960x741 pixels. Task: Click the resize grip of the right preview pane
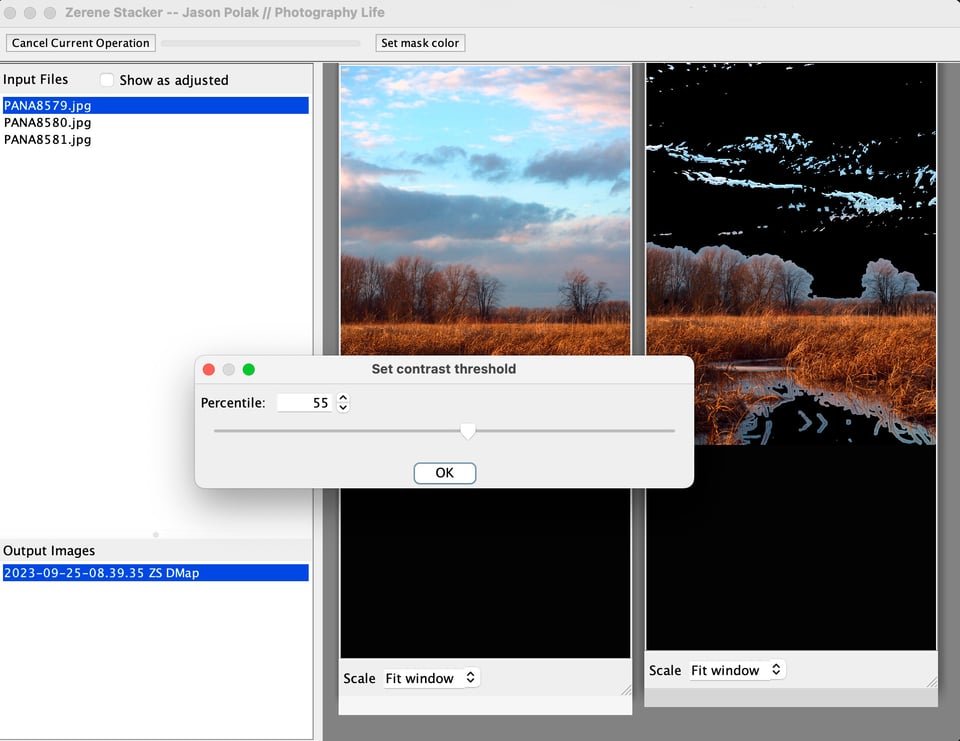(x=931, y=682)
